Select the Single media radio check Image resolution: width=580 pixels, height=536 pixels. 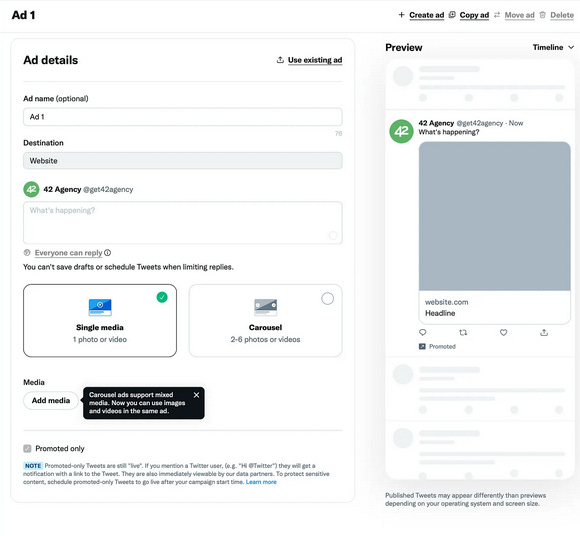coord(162,297)
